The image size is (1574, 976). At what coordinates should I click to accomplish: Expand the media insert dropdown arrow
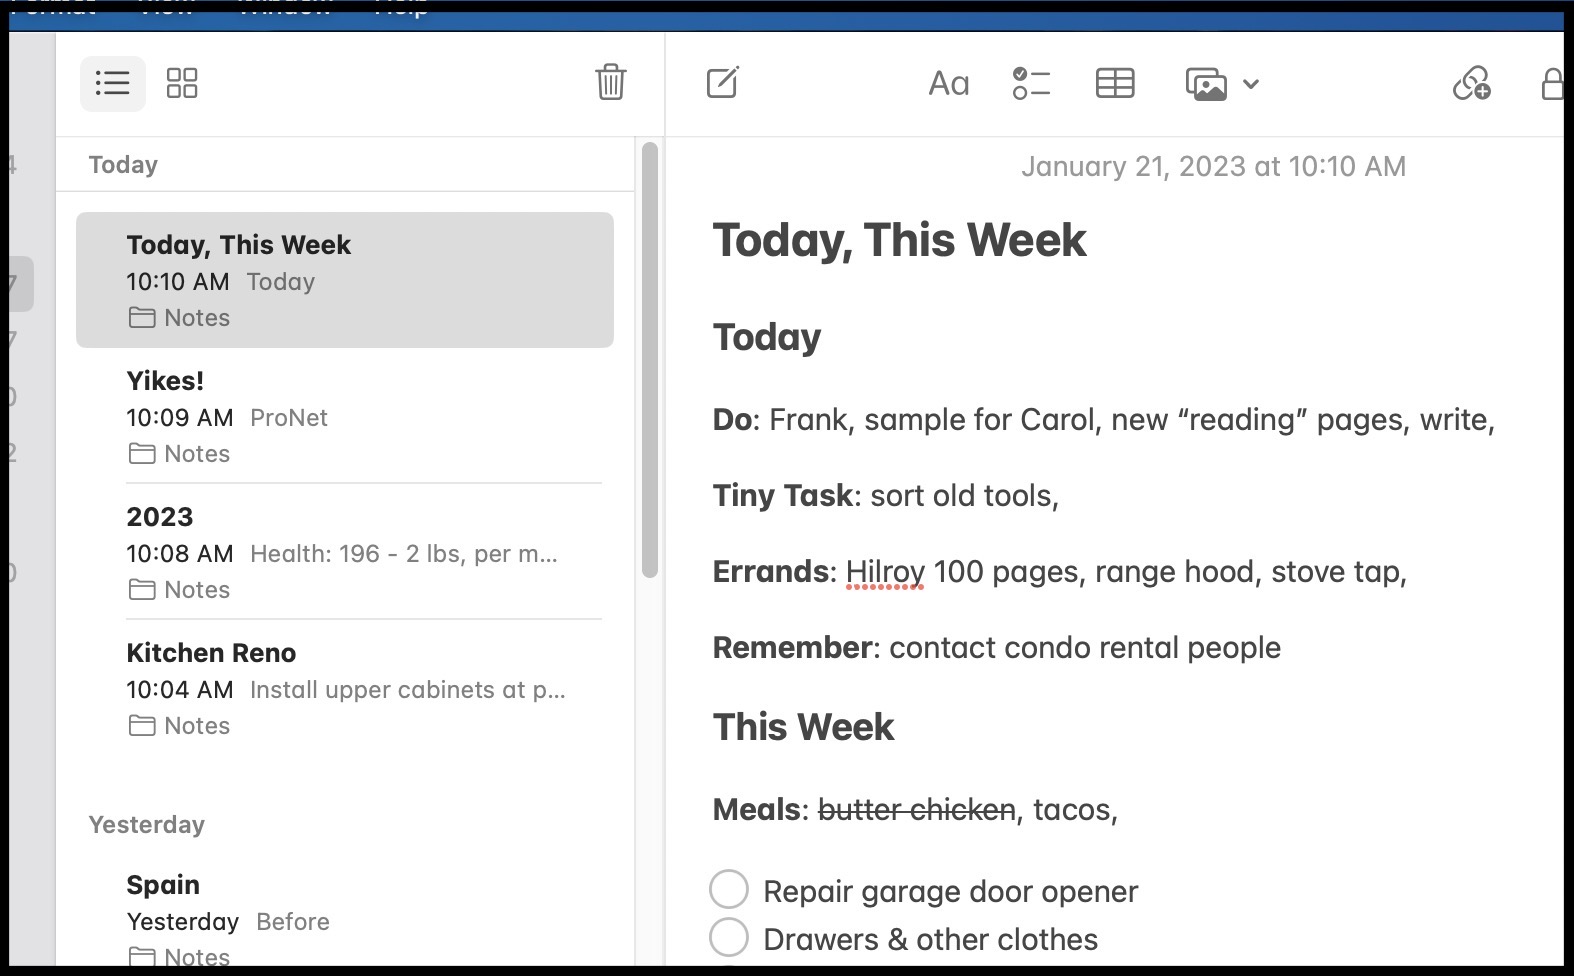tap(1251, 84)
